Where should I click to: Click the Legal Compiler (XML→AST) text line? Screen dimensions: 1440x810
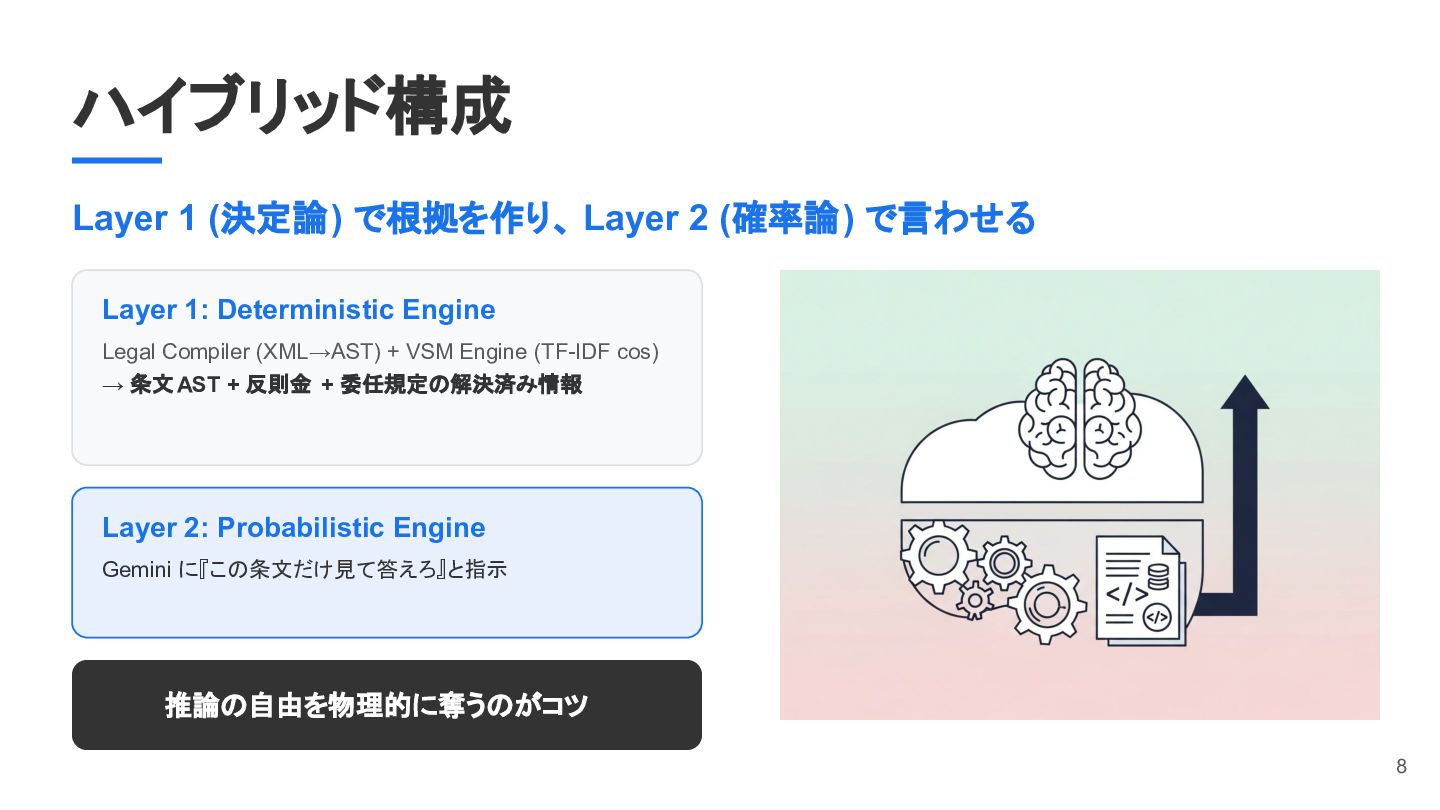click(x=380, y=352)
